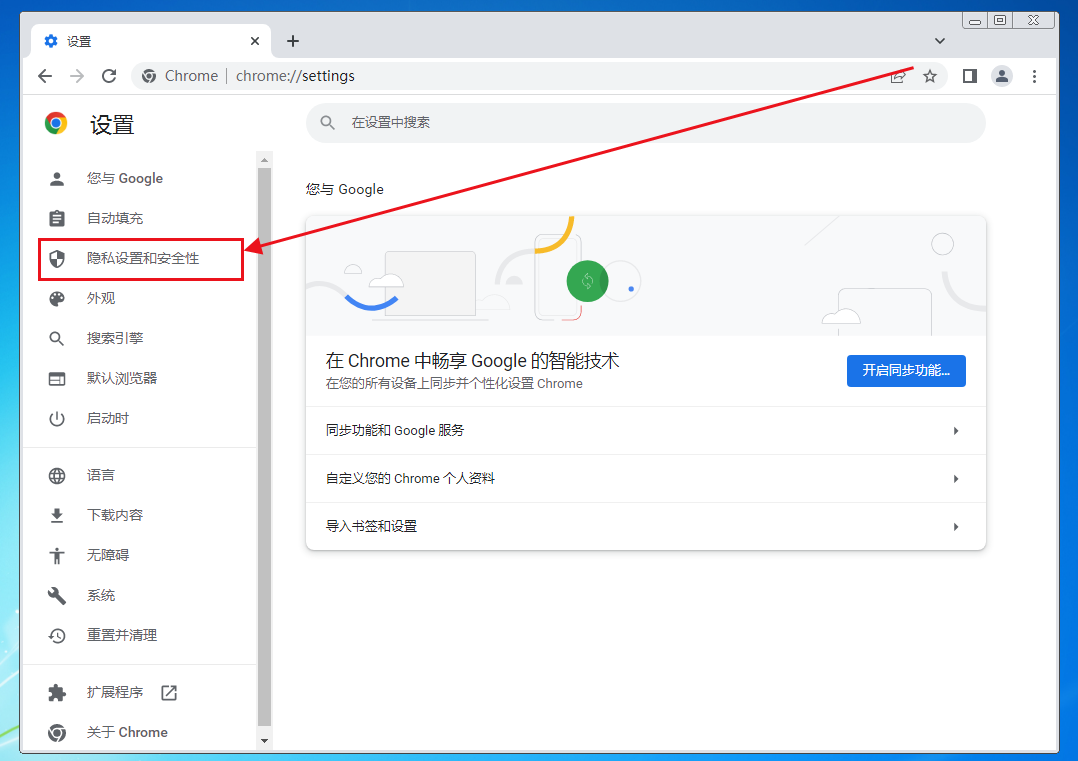Open the profile avatar menu
Screen dimensions: 1078x761
pyautogui.click(x=1002, y=76)
